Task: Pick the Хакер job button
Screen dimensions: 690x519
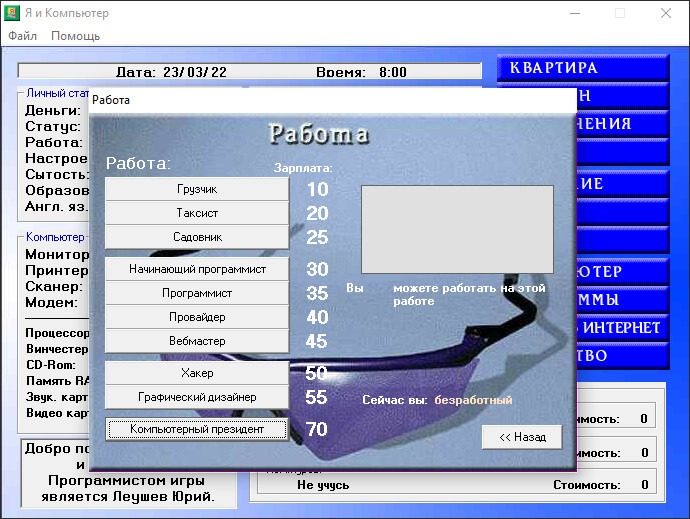Action: tap(197, 373)
